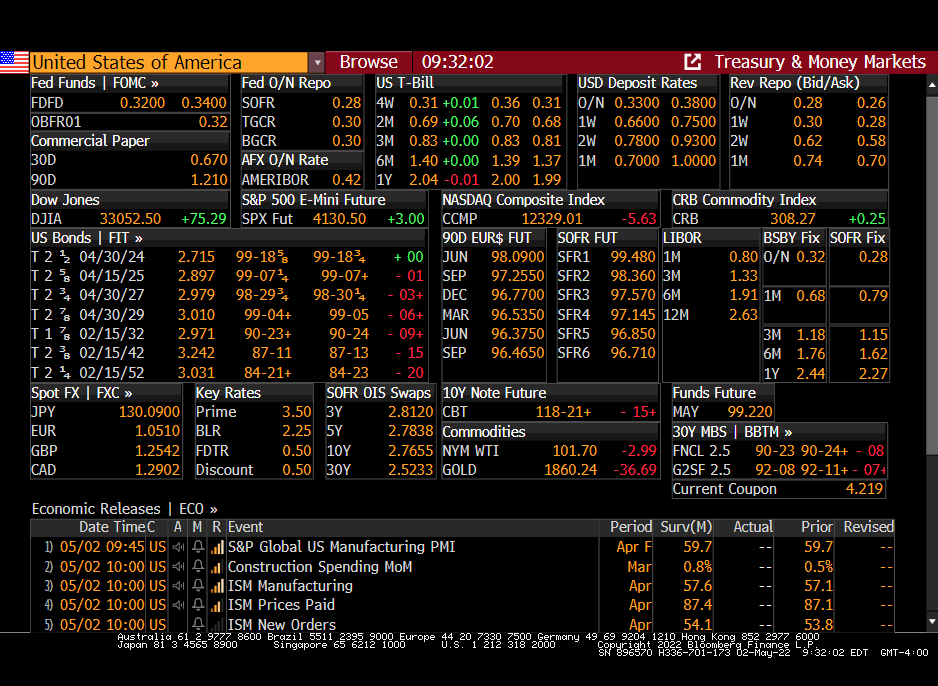Click the Current Coupon 4.219 value
This screenshot has height=686, width=938.
pyautogui.click(x=864, y=489)
